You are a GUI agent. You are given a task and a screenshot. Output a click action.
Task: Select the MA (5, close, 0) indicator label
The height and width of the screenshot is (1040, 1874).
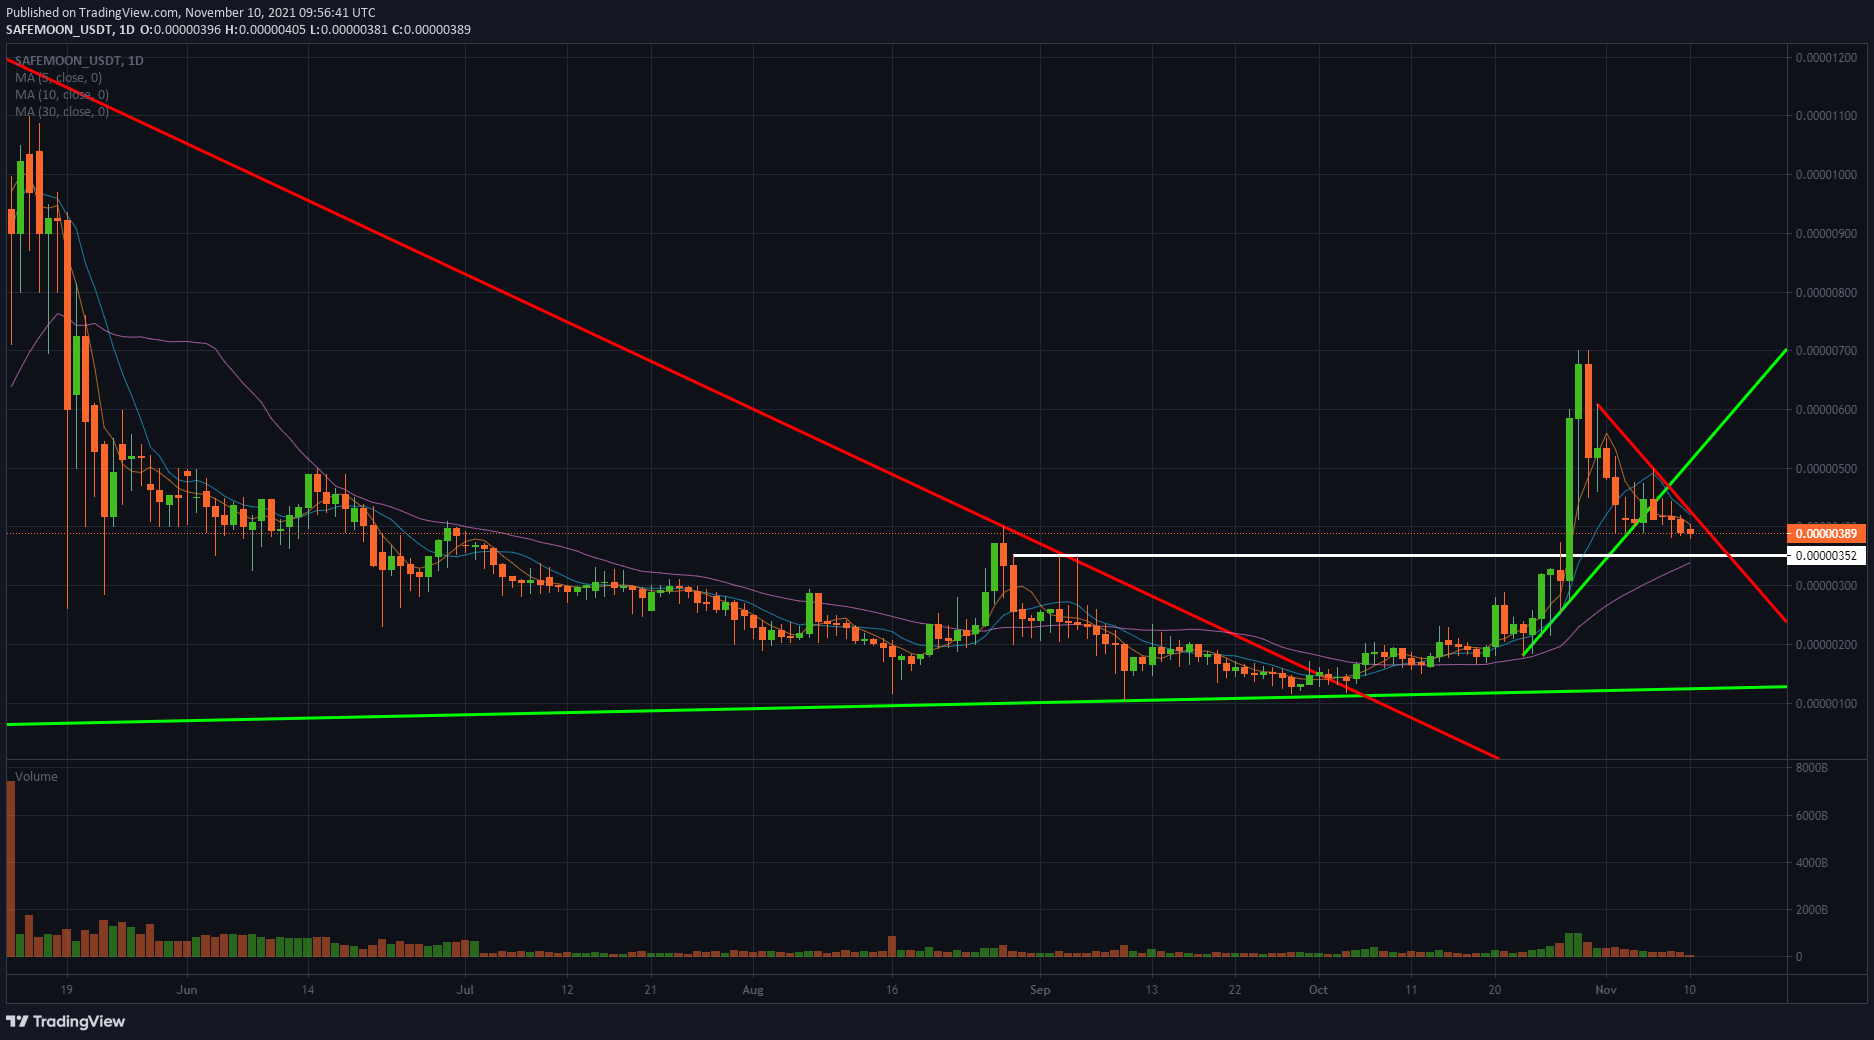(58, 78)
